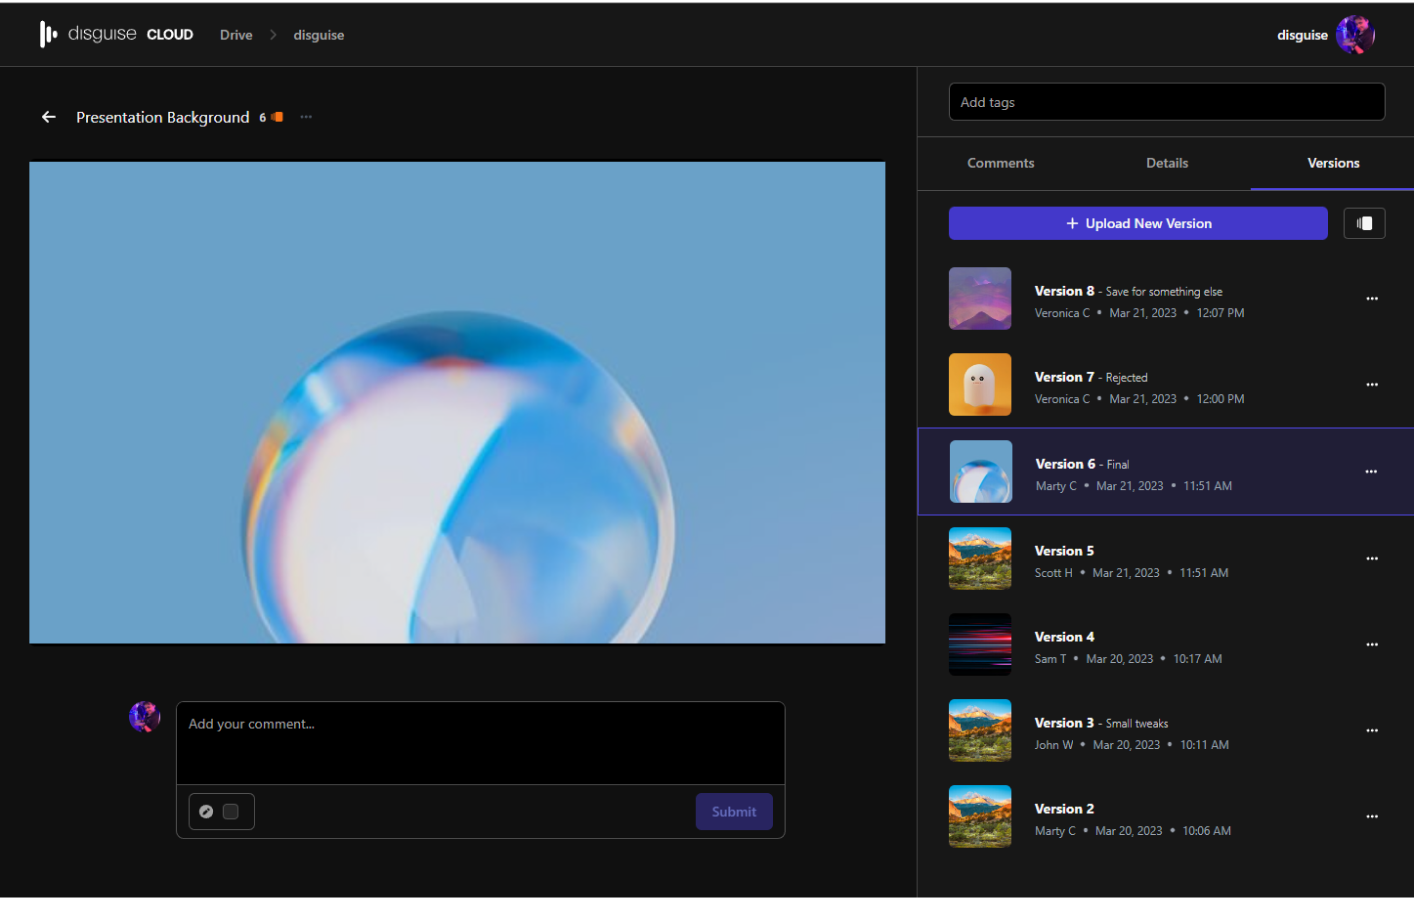Toggle the checkbox in the comment toolbar
Viewport: 1414px width, 900px height.
pyautogui.click(x=234, y=811)
